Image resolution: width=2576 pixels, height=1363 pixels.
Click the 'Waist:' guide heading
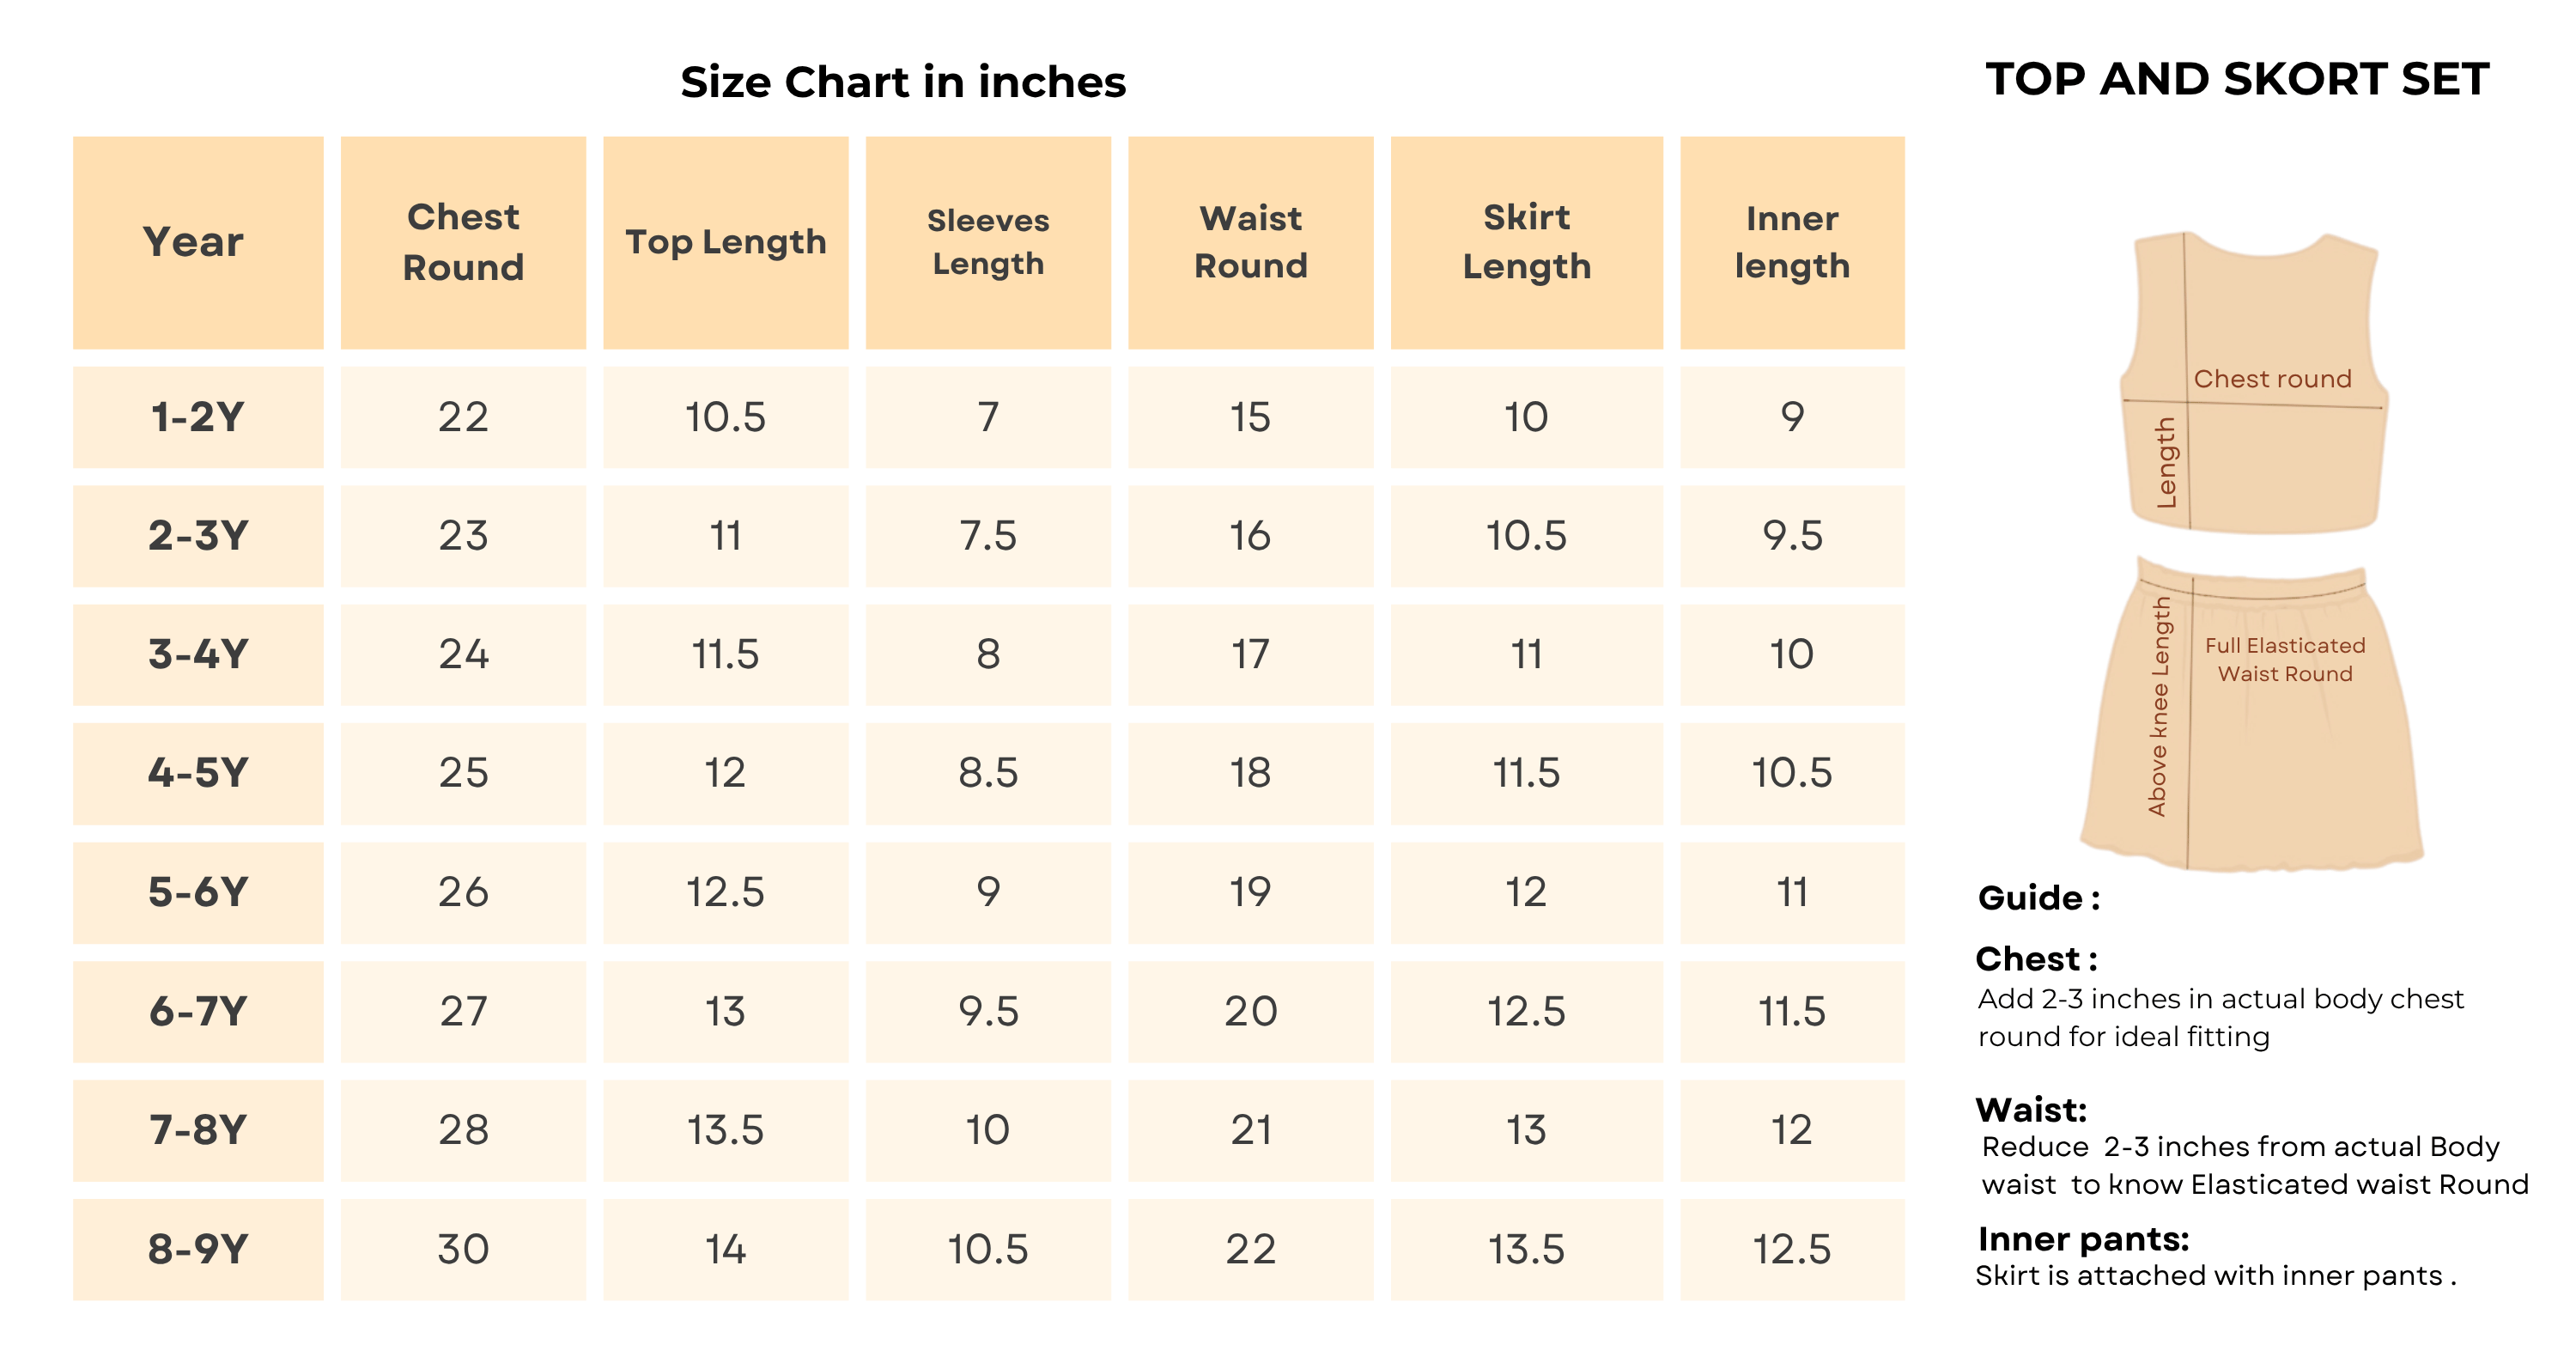(x=2031, y=1110)
